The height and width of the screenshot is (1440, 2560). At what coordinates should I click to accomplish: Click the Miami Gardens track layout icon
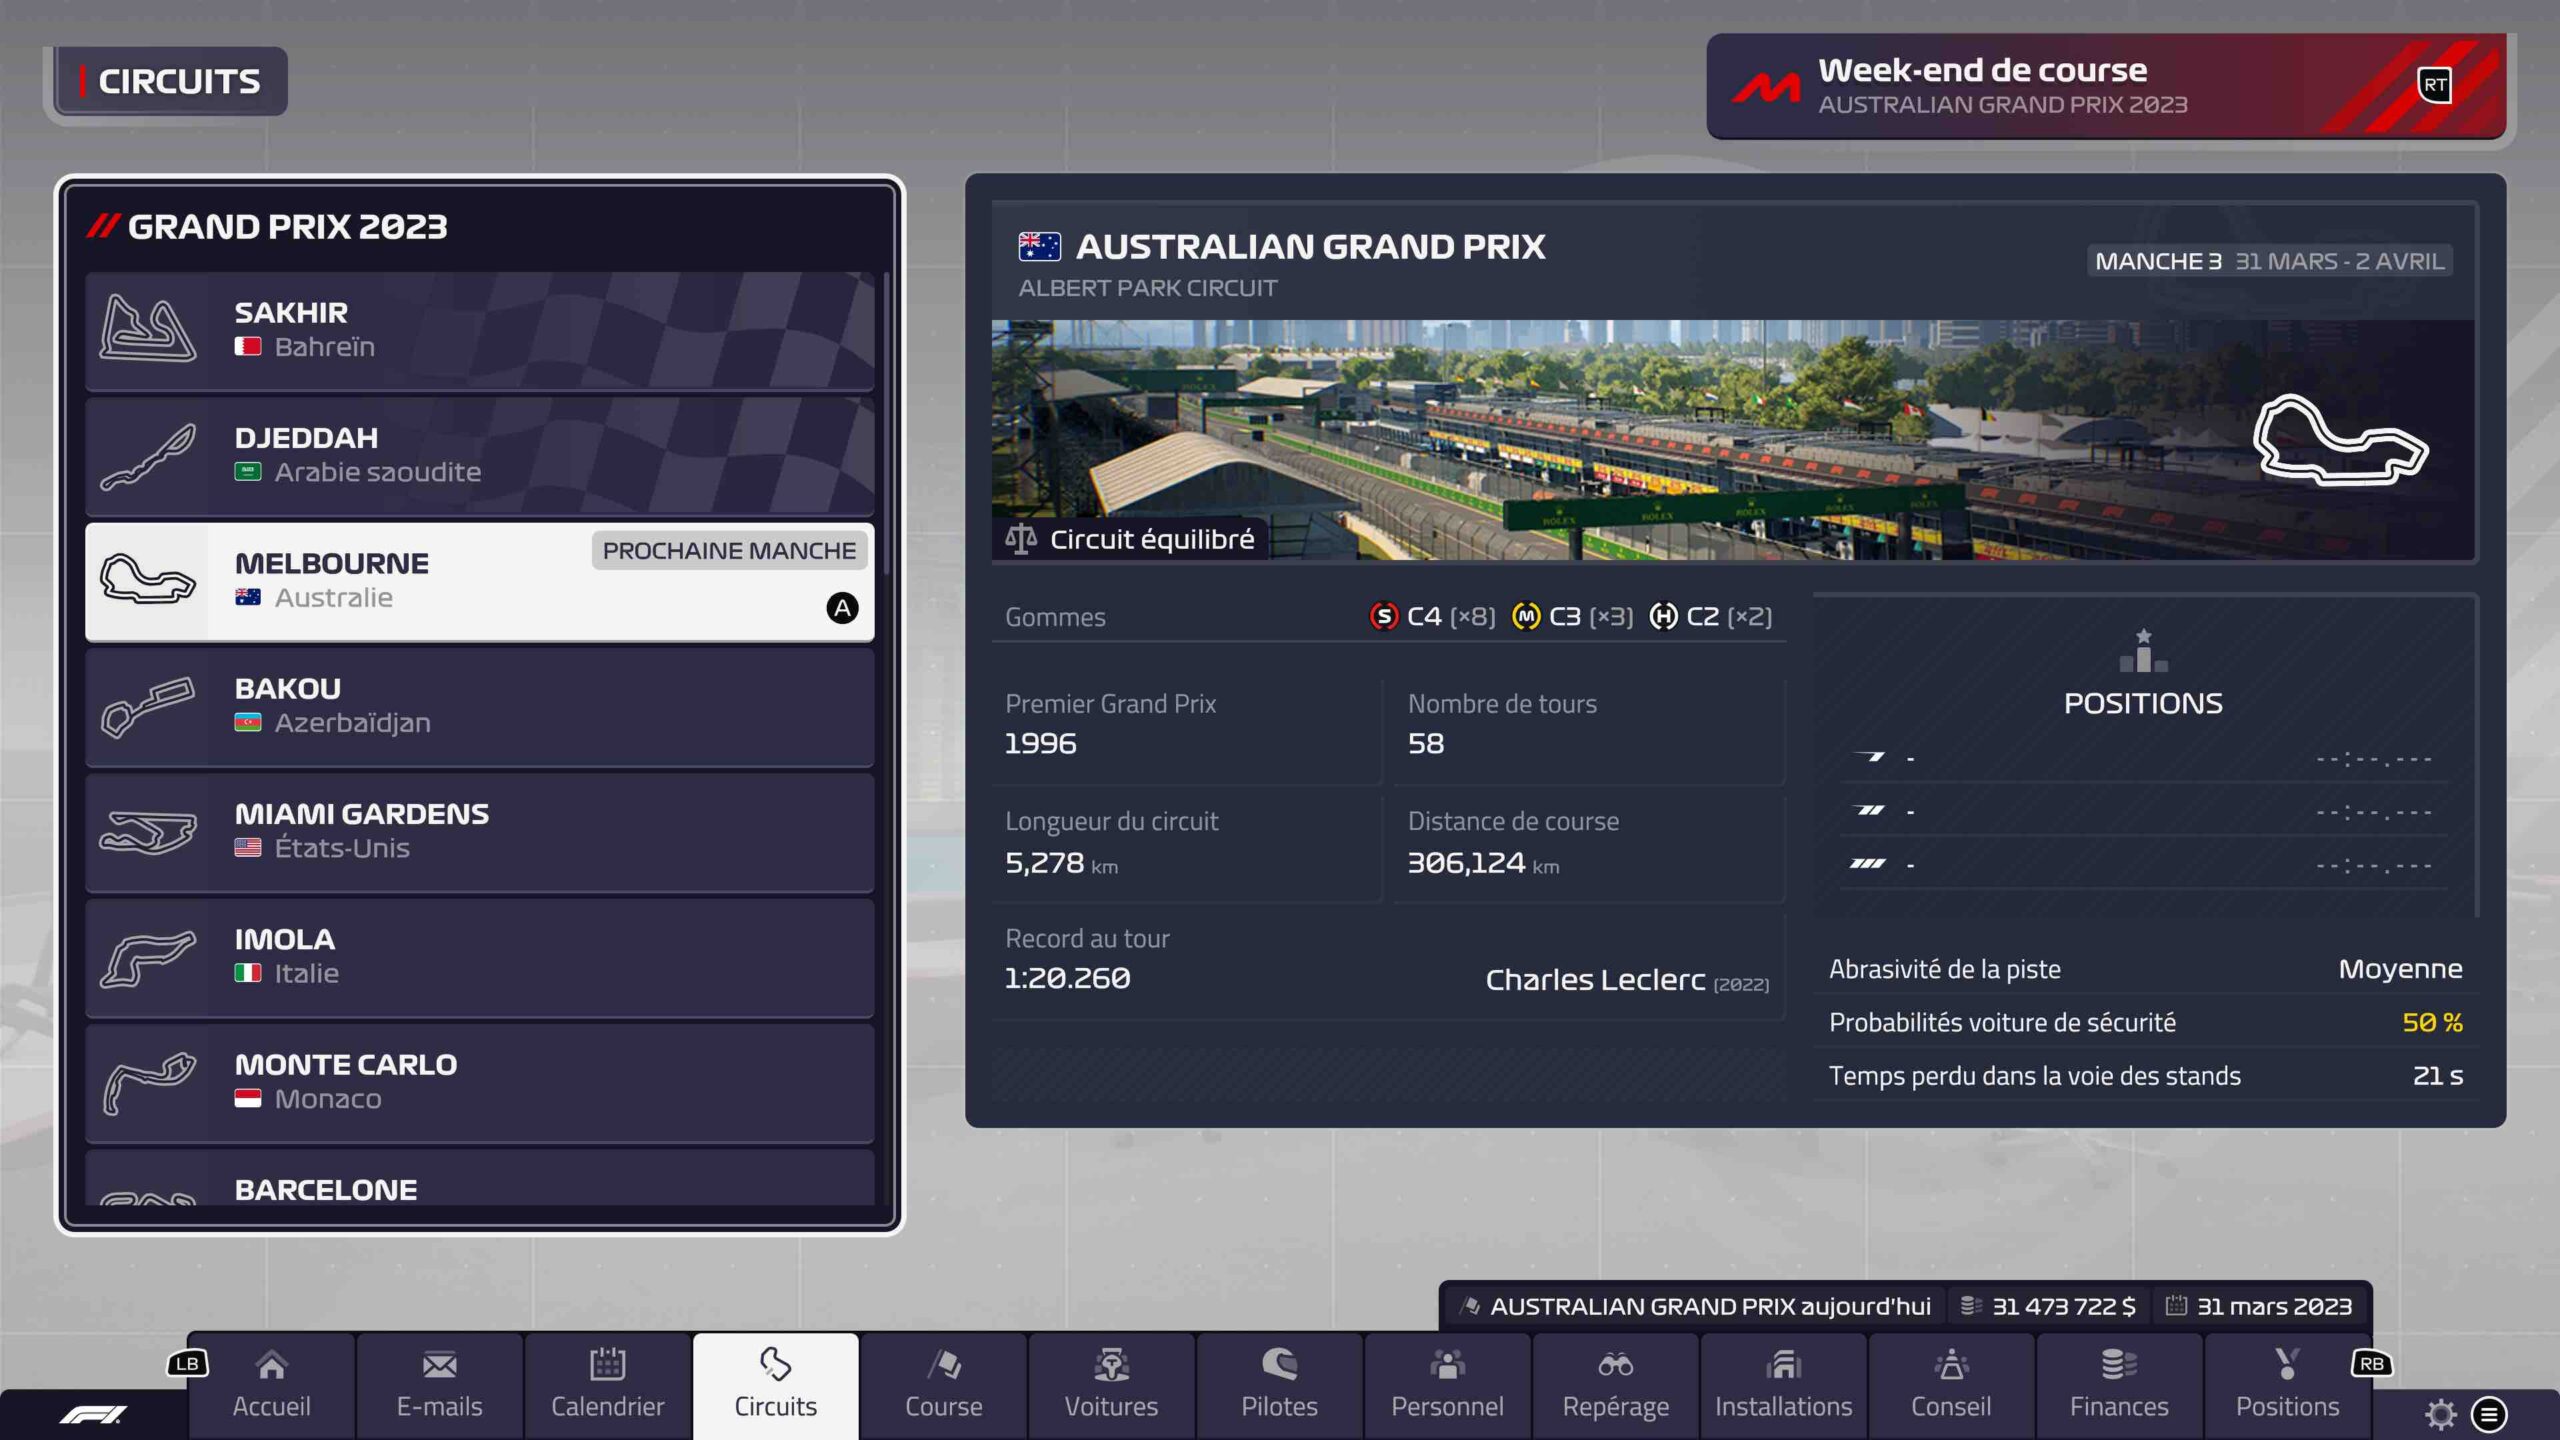coord(148,832)
